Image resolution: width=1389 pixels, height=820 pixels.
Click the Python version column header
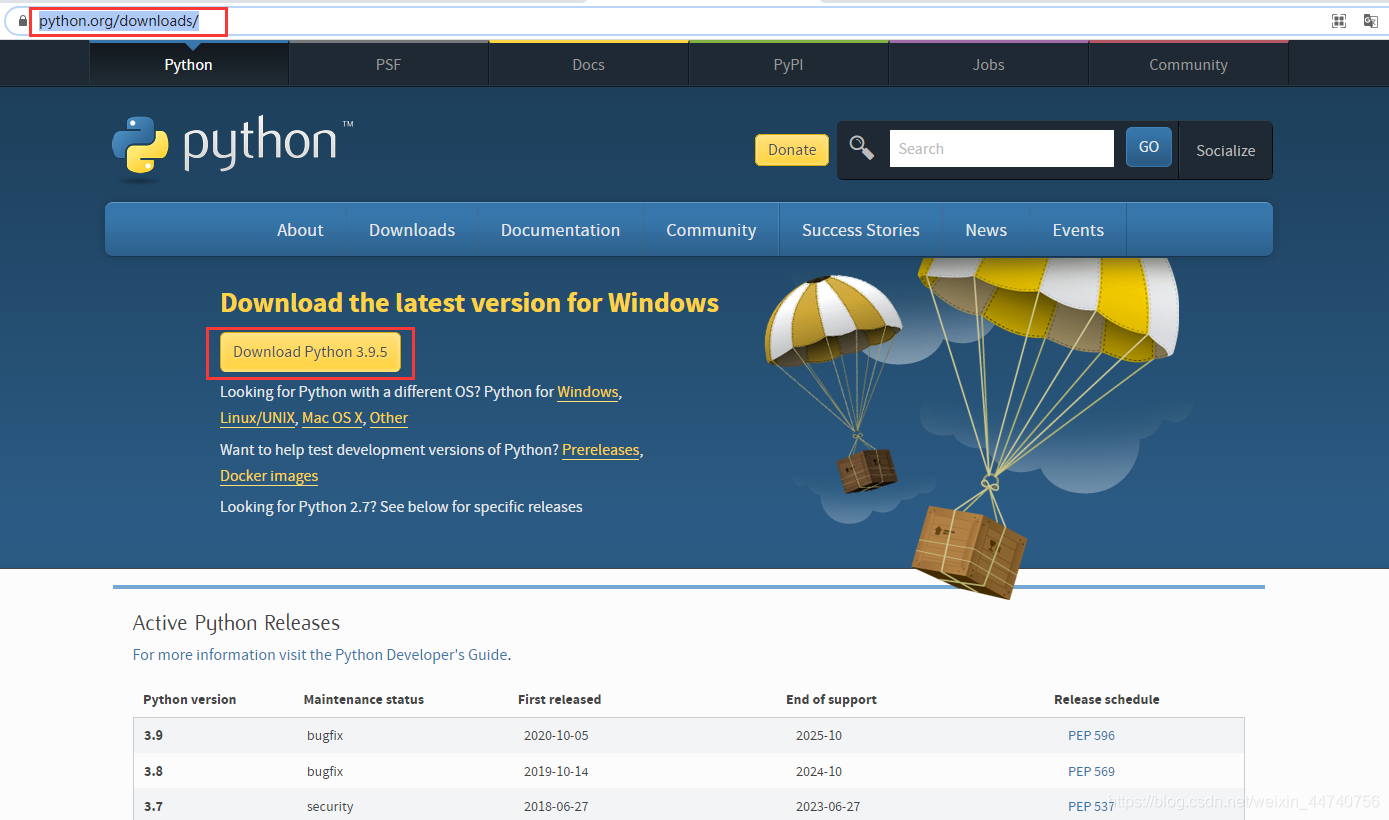click(x=190, y=699)
